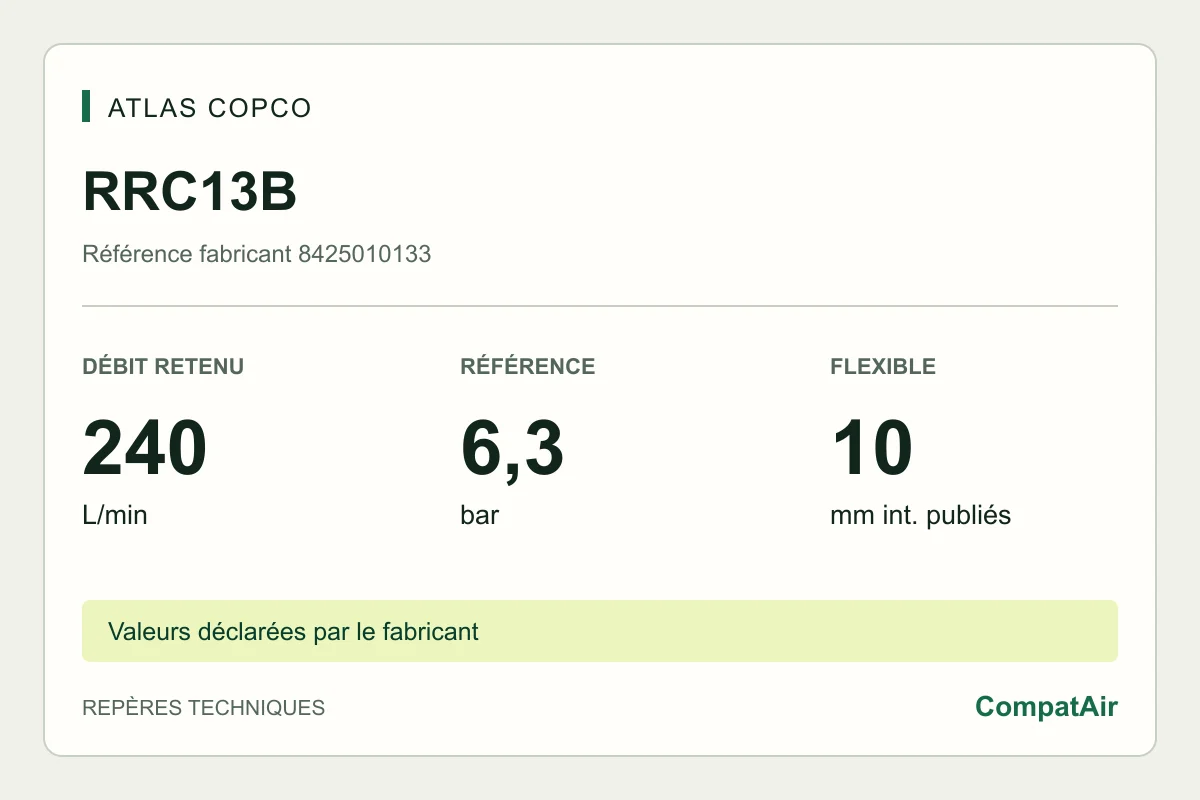The width and height of the screenshot is (1200, 800).
Task: Select the 6,3 pressure value
Action: pyautogui.click(x=512, y=450)
